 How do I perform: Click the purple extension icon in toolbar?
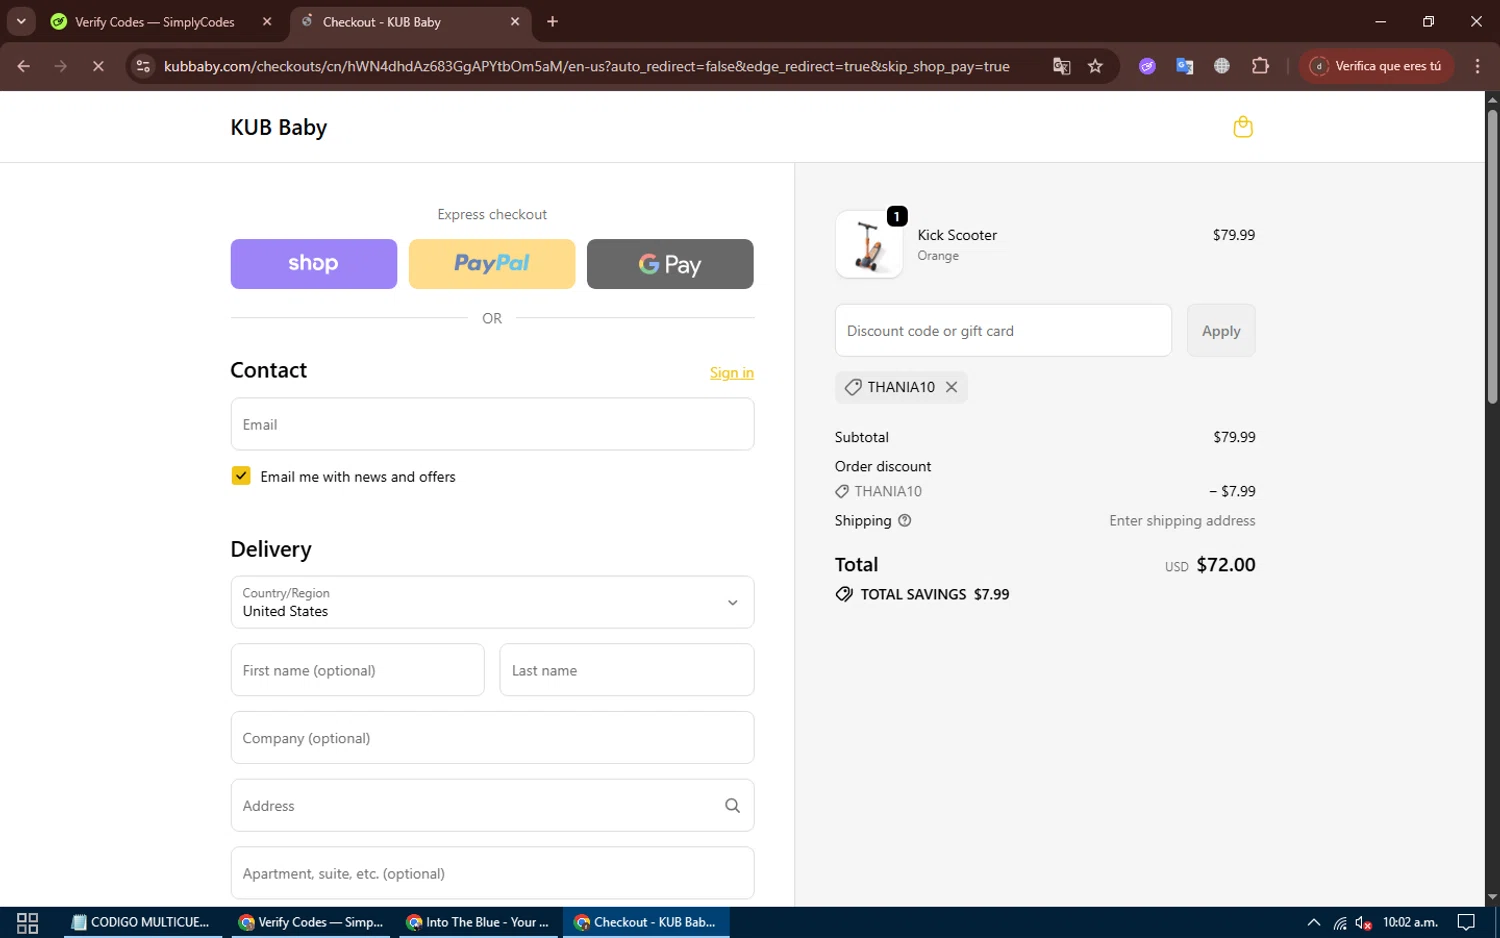1147,66
